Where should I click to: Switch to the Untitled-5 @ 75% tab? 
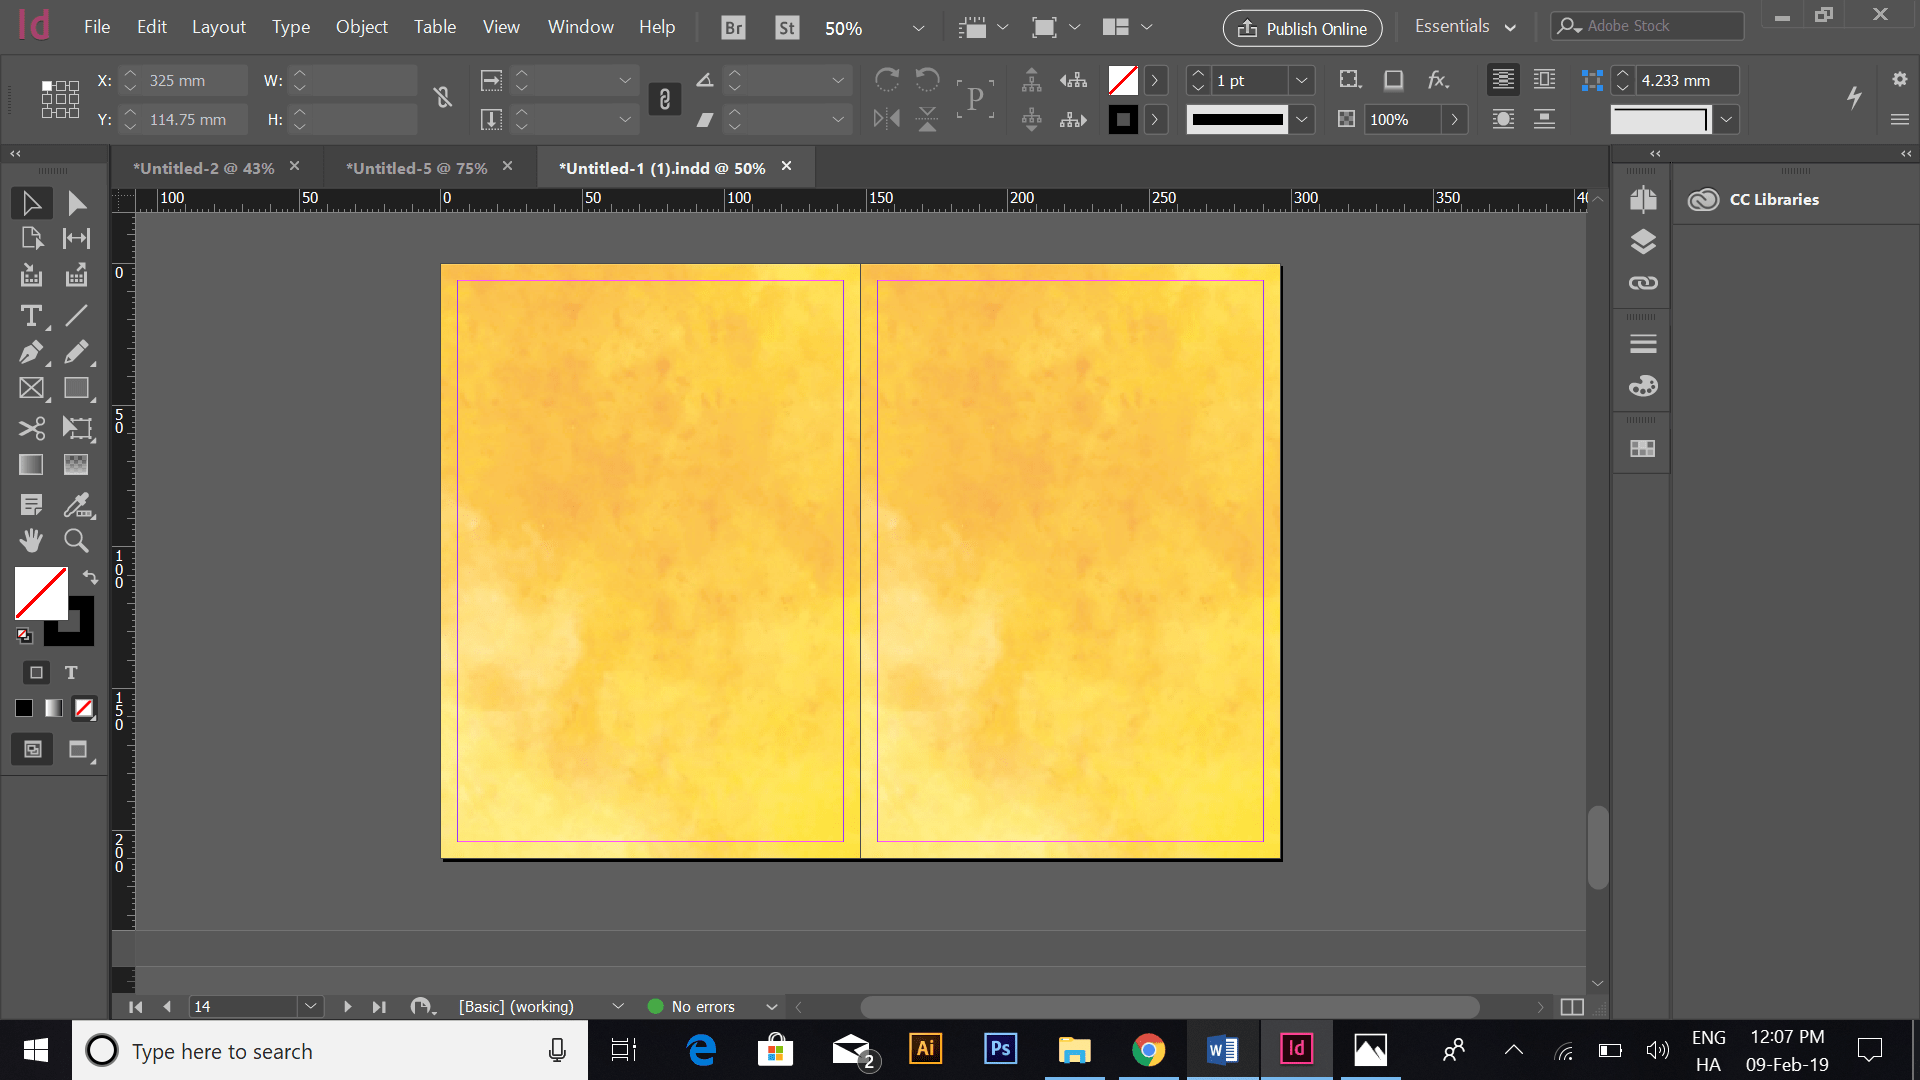pos(416,168)
